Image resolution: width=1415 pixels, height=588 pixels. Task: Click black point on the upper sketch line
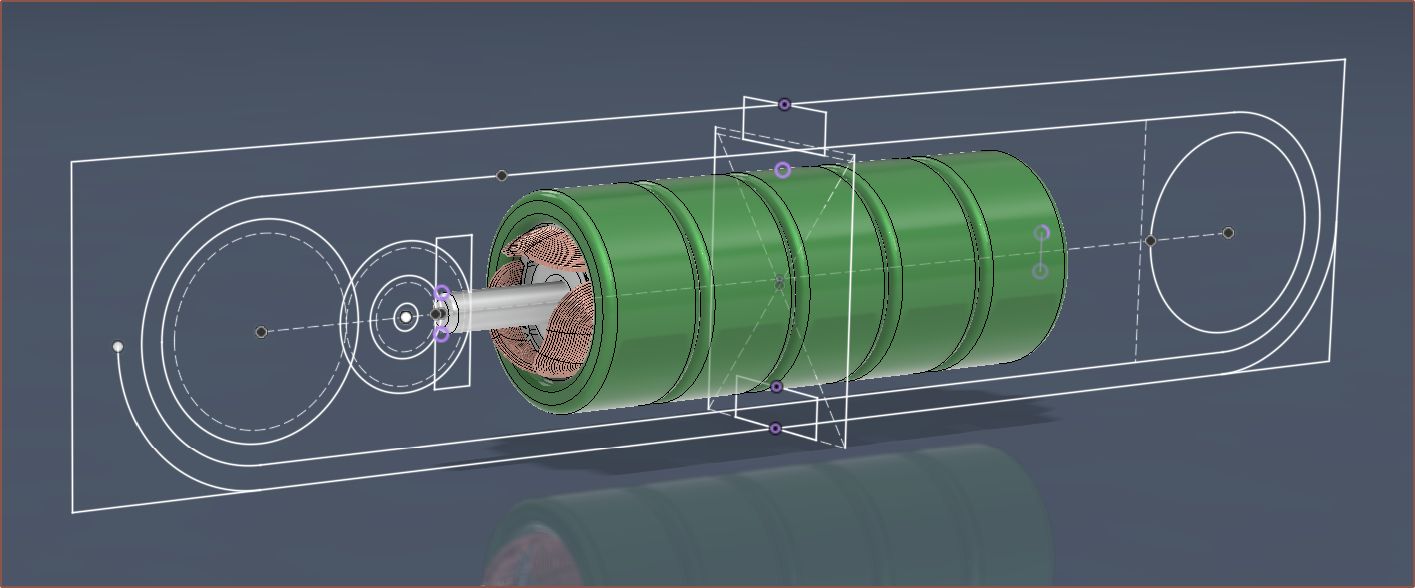click(502, 176)
